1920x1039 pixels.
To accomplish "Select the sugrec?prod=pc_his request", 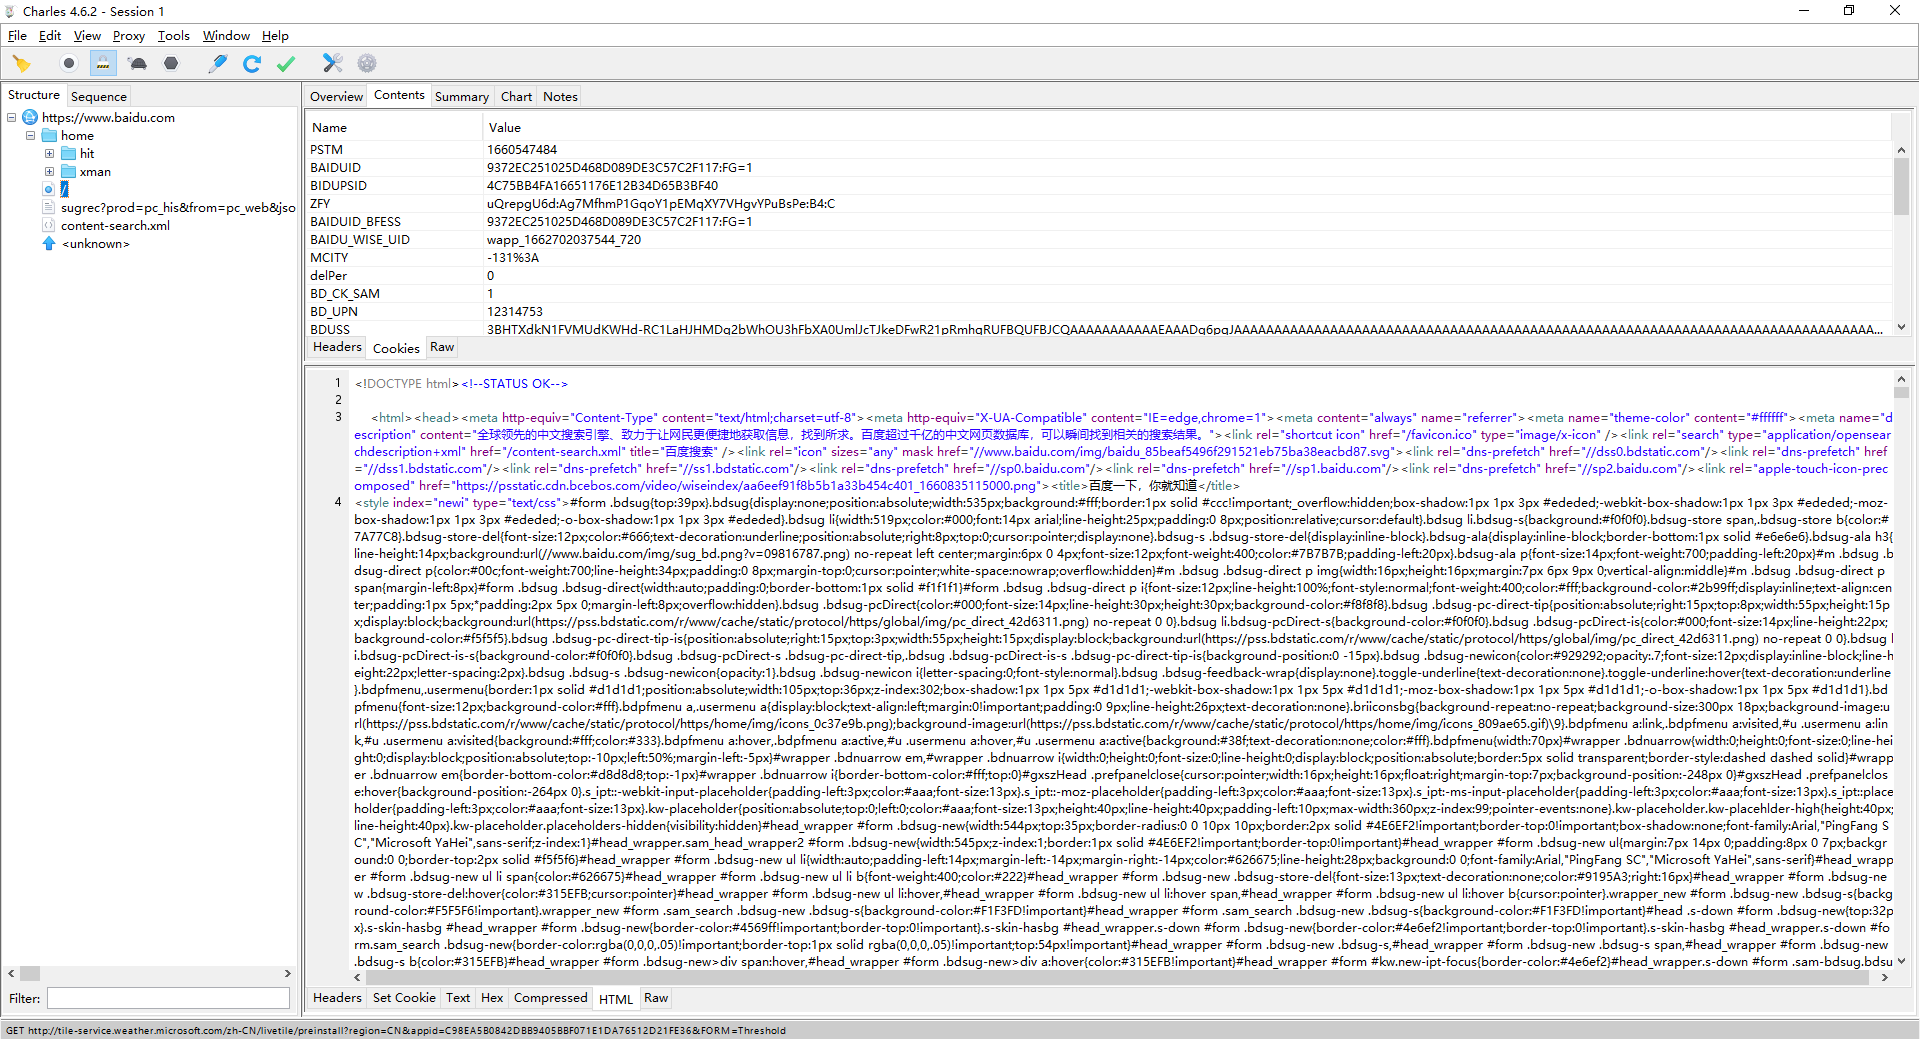I will (x=178, y=208).
